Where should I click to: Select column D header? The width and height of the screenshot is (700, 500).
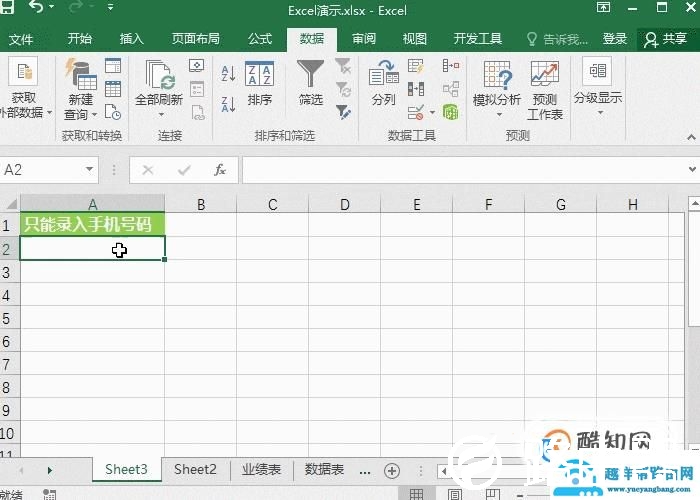(344, 204)
